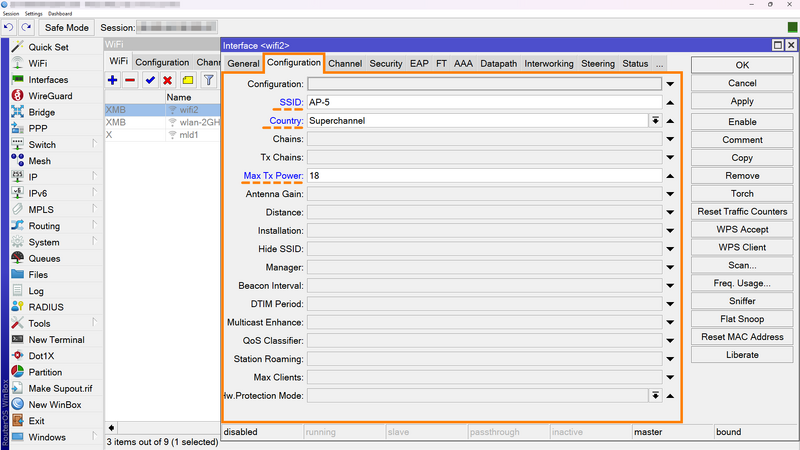Click the redo arrow in toolbar
The image size is (800, 450).
pyautogui.click(x=26, y=28)
